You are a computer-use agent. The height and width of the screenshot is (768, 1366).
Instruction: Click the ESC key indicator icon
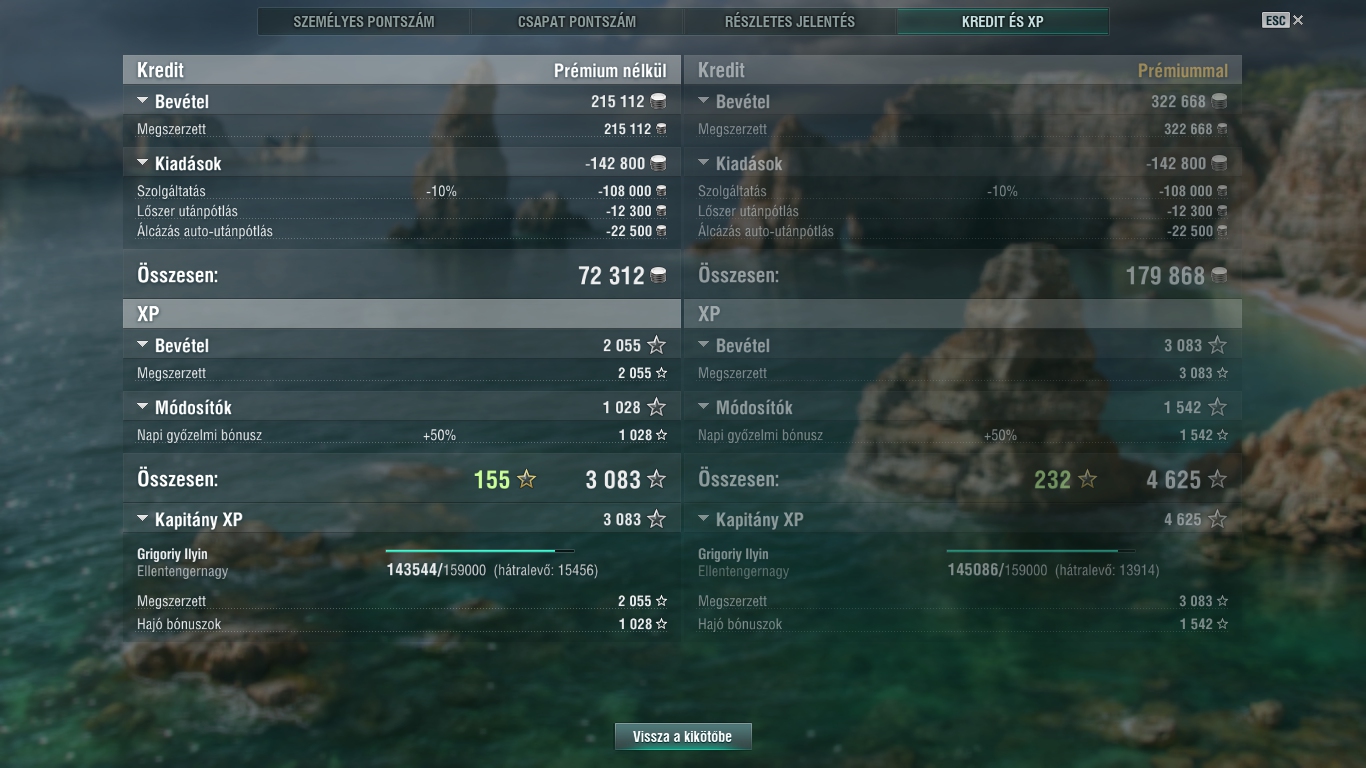[1275, 20]
